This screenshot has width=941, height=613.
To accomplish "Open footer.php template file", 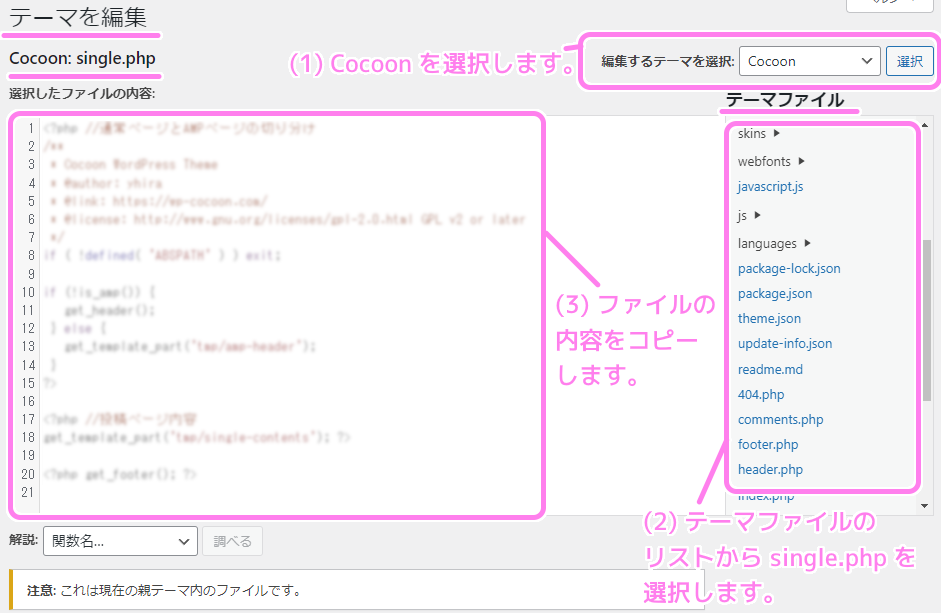I will [768, 445].
